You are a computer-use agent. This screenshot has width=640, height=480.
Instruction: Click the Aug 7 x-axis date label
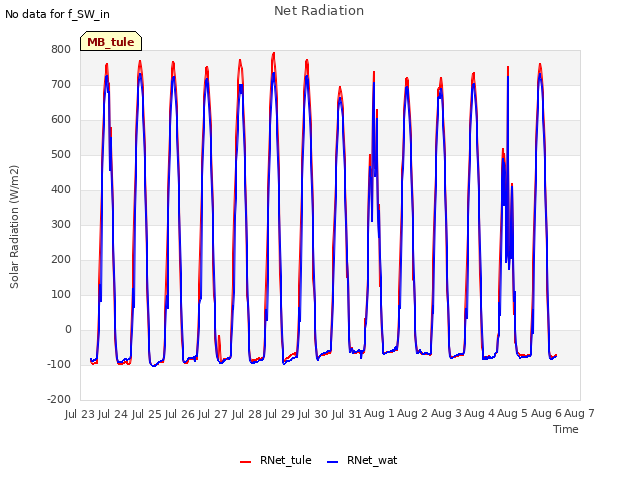579,414
